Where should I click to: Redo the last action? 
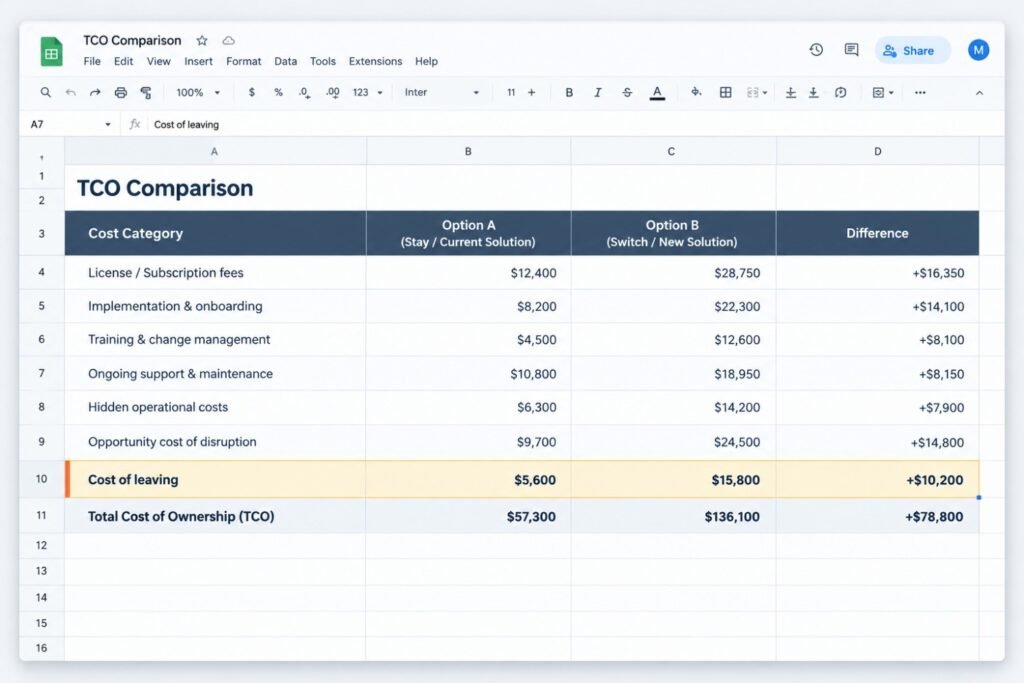95,93
